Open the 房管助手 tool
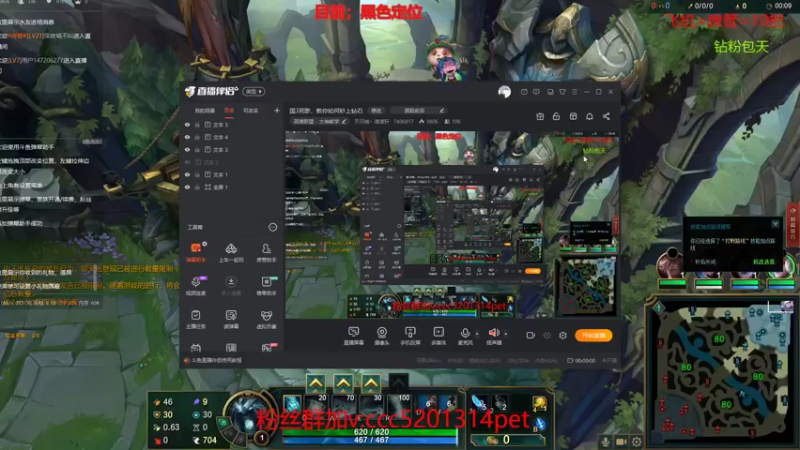 pyautogui.click(x=266, y=253)
